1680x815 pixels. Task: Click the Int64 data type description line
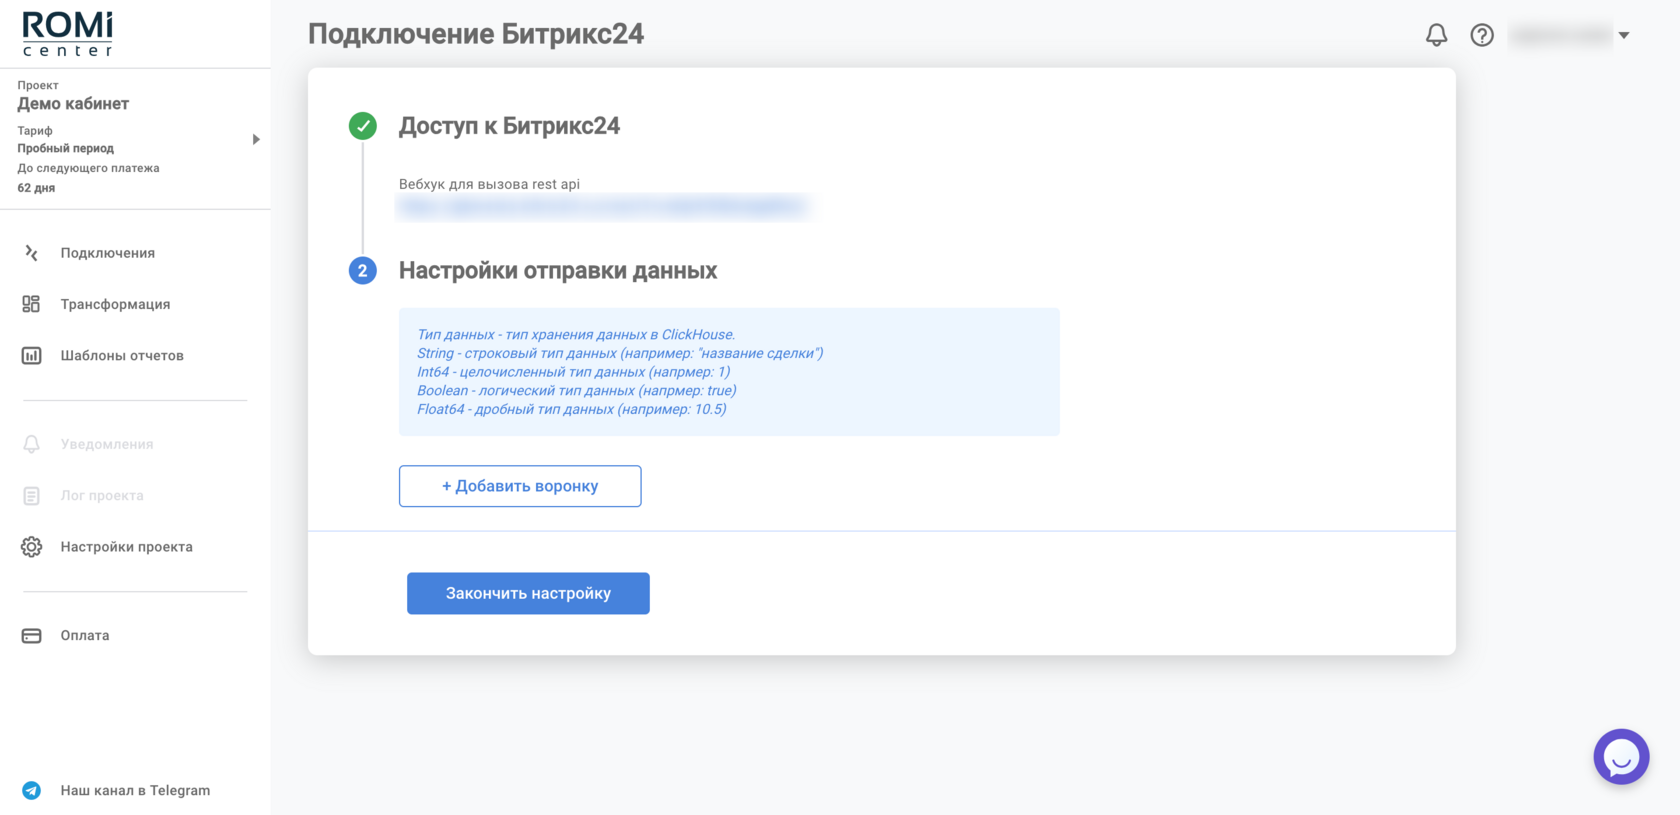[574, 372]
